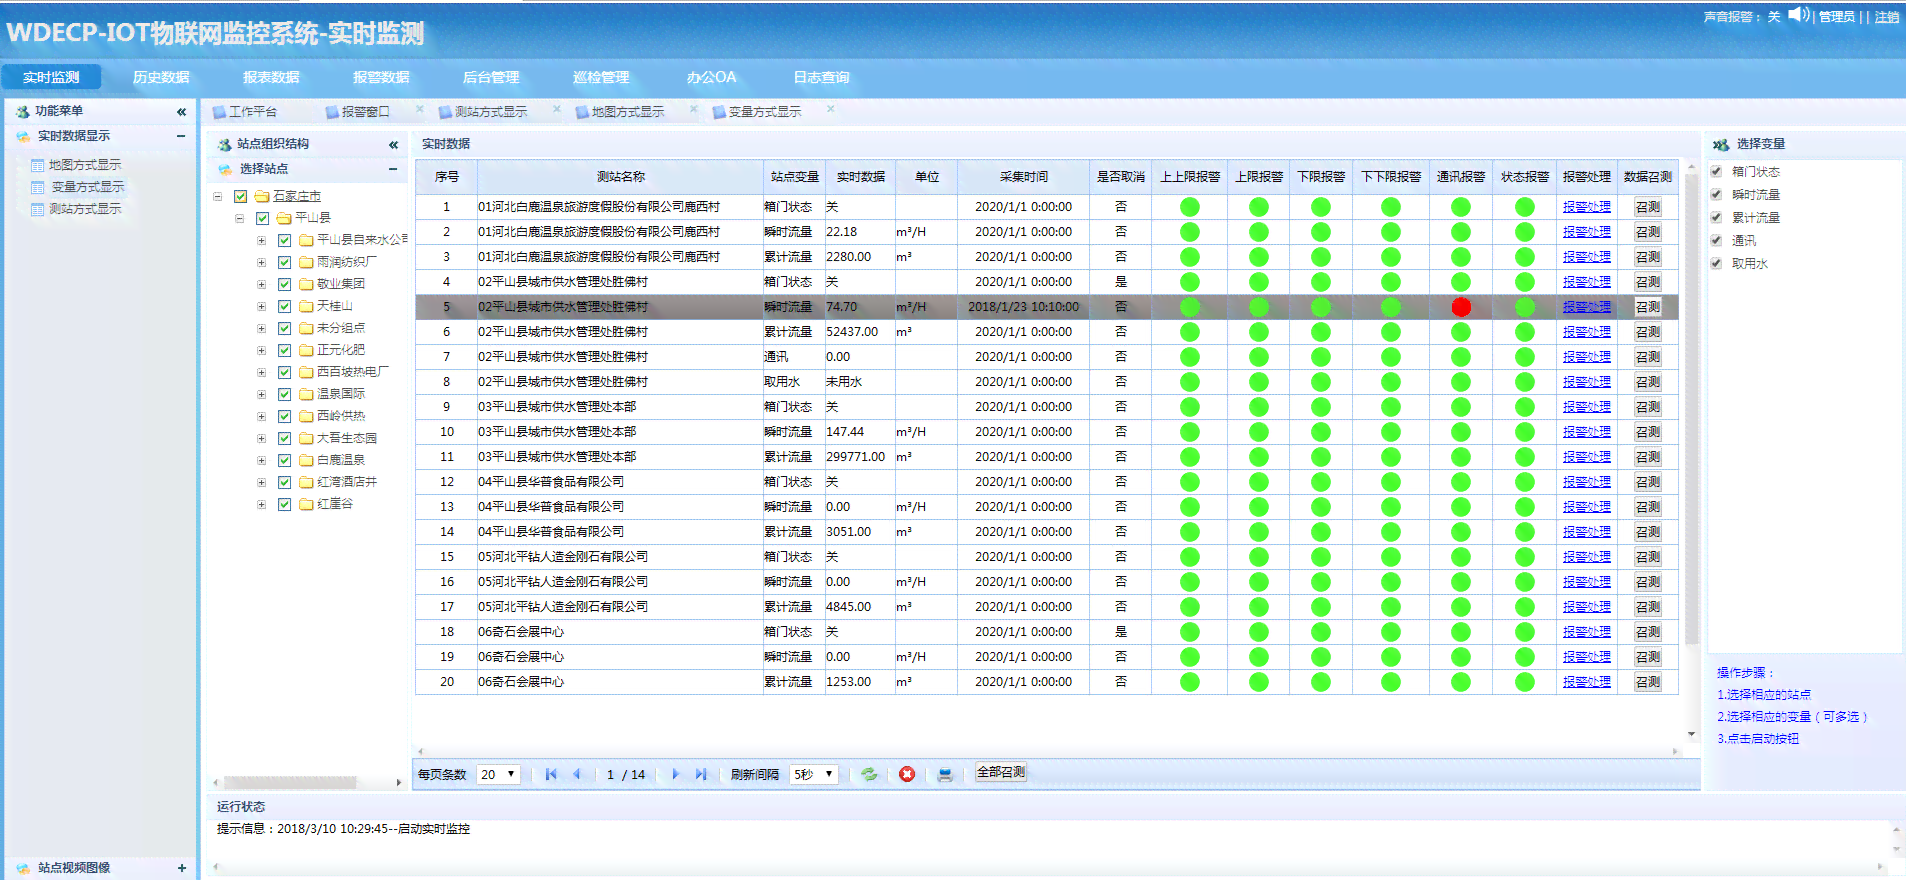Close the 地图方式显示 tab

[x=694, y=110]
